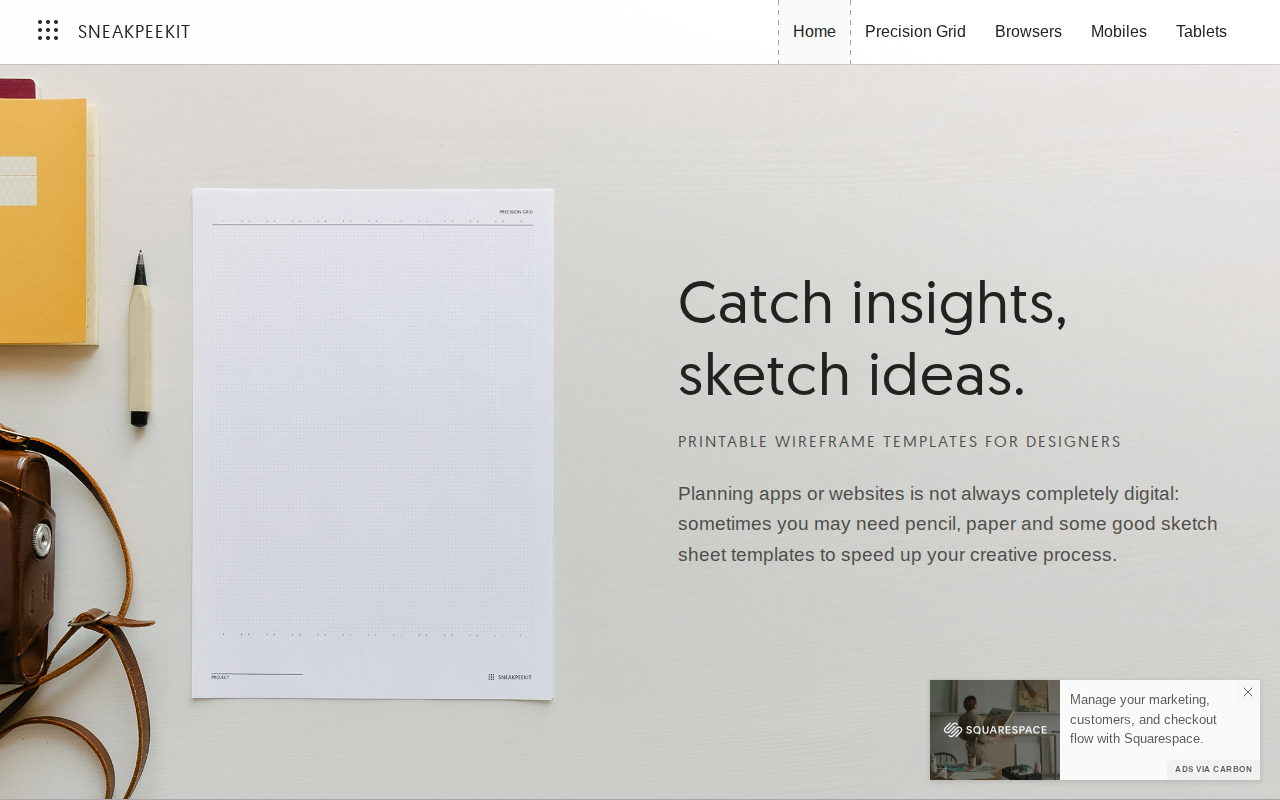
Task: Click the 'Catch insights, sketch ideas.' headline
Action: point(872,338)
